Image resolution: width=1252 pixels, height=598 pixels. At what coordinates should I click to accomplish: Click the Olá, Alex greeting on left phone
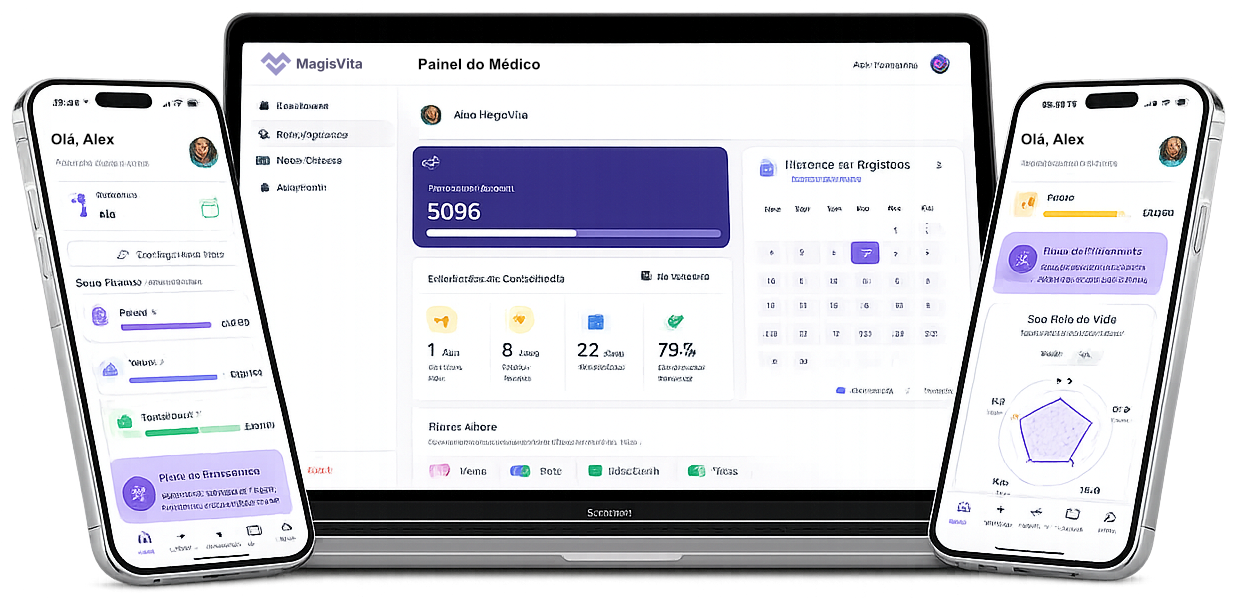[x=83, y=139]
